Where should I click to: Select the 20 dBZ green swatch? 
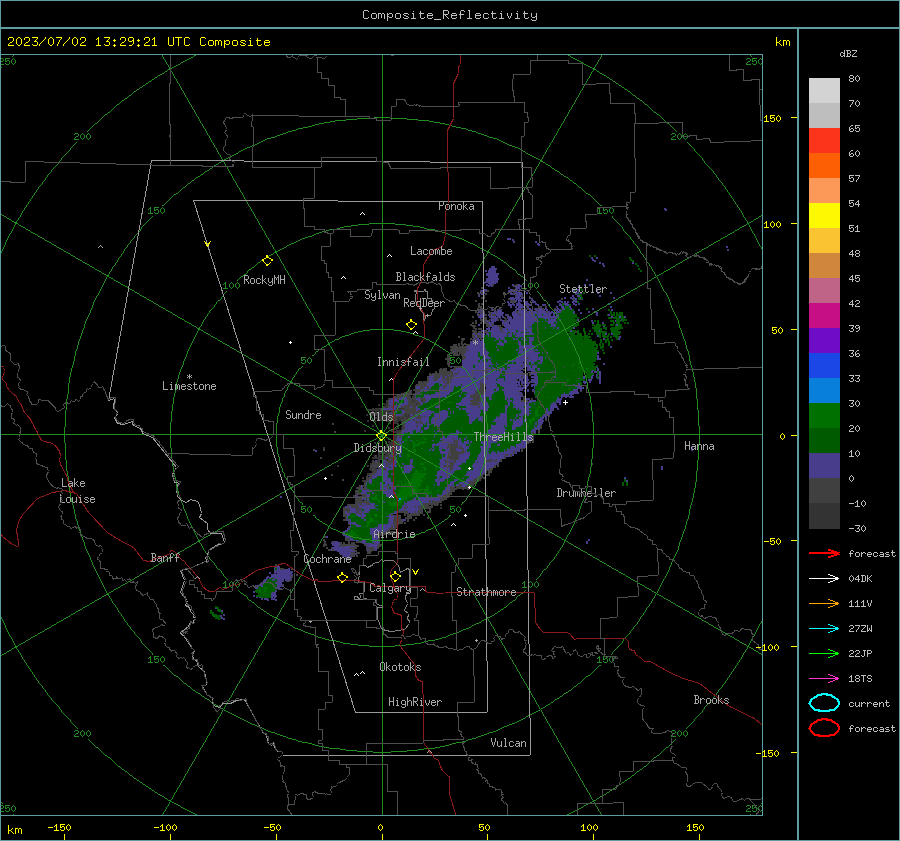coord(824,415)
